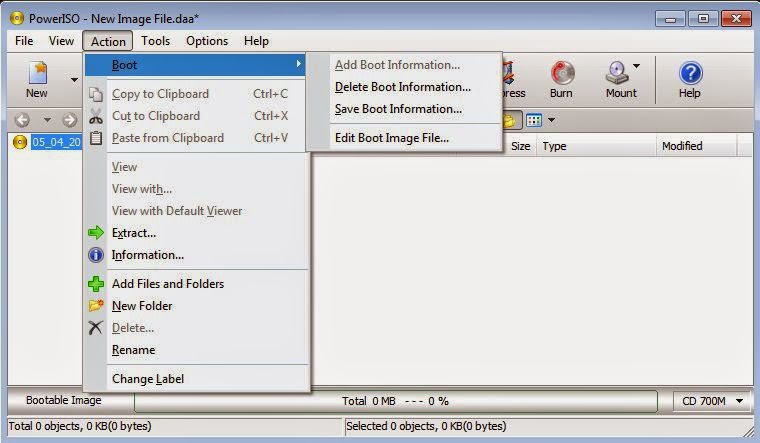
Task: Click the New image toolbar icon
Action: click(37, 73)
